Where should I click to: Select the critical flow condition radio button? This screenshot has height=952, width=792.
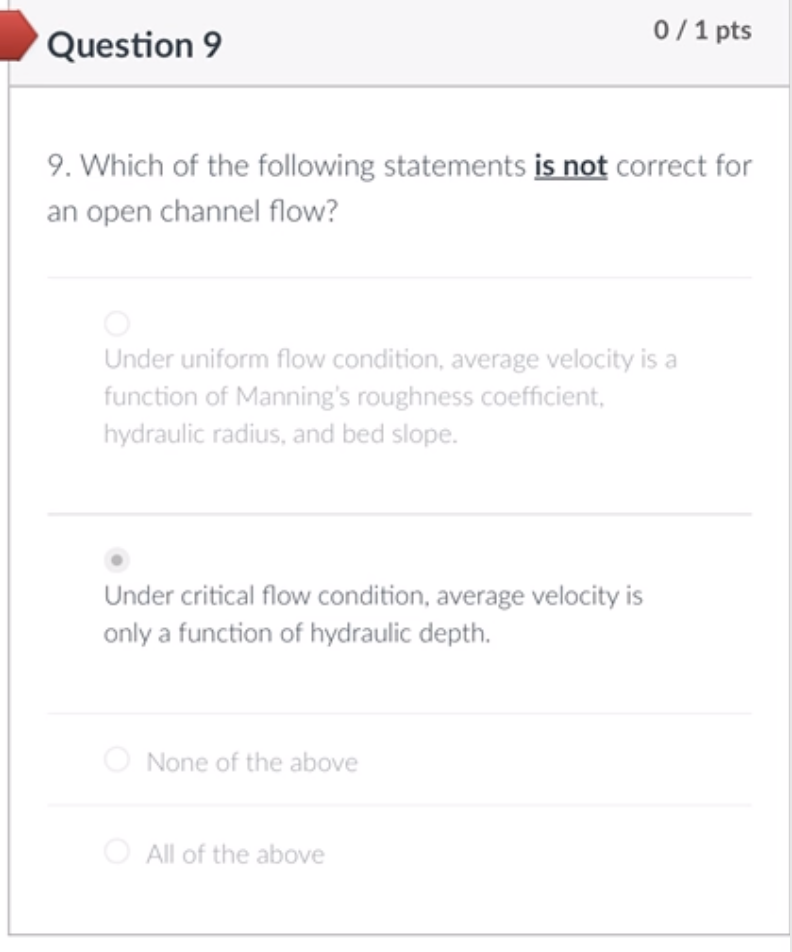click(x=117, y=558)
